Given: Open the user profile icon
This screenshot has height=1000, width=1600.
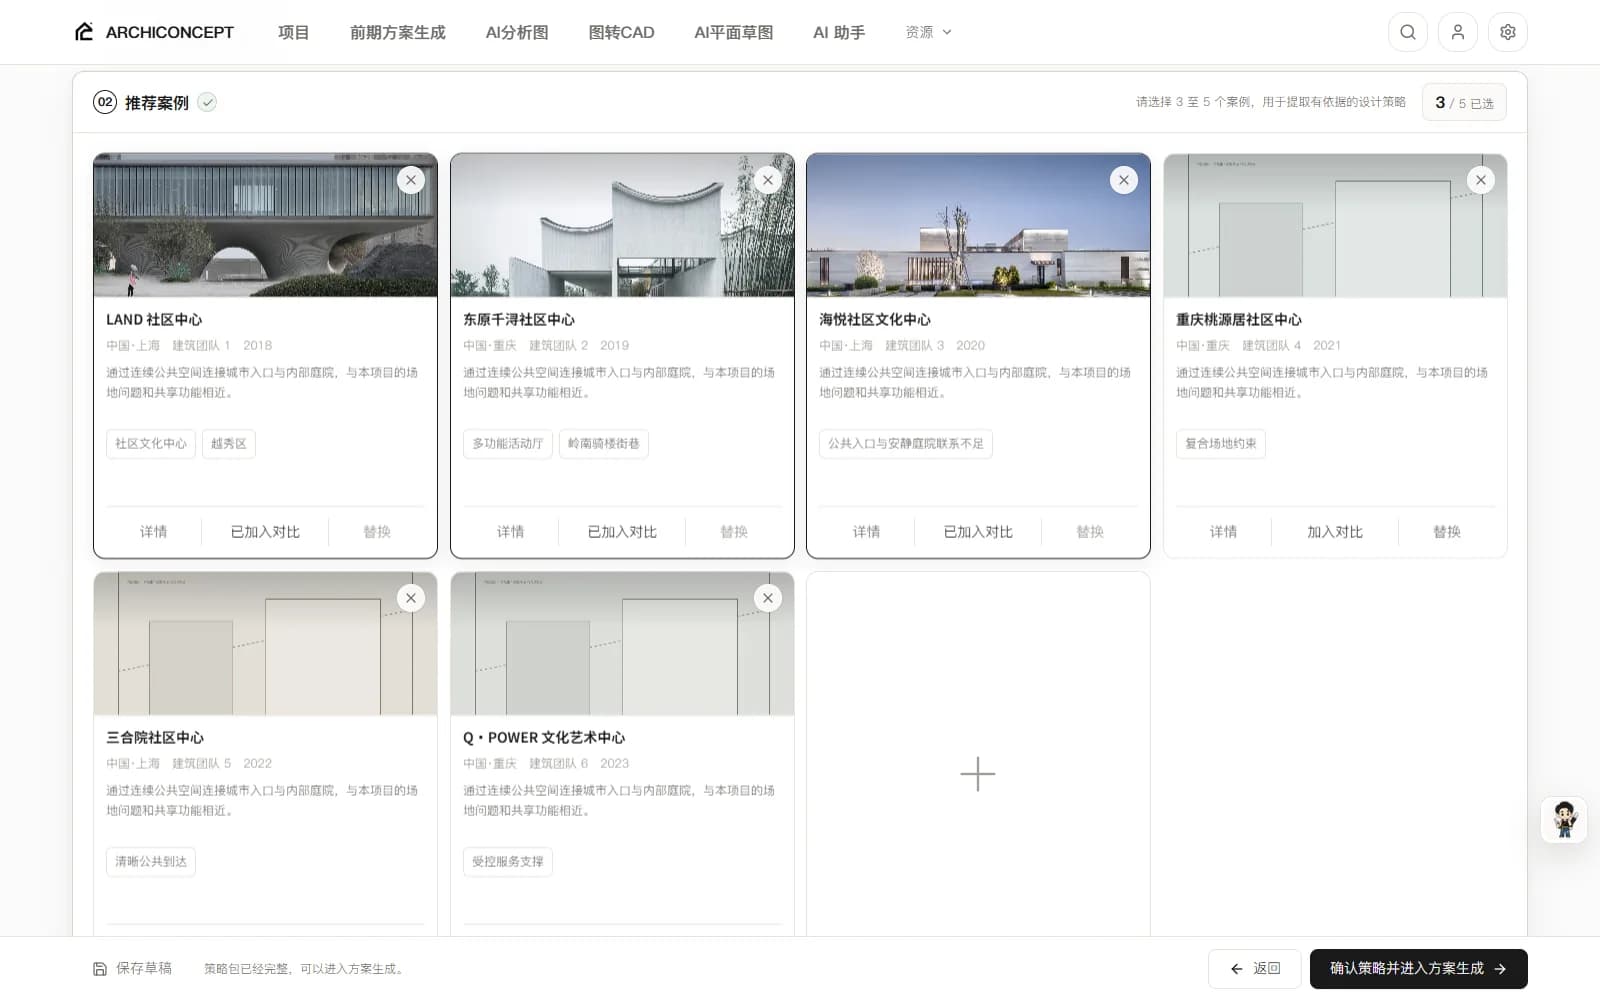Looking at the screenshot, I should pos(1457,32).
